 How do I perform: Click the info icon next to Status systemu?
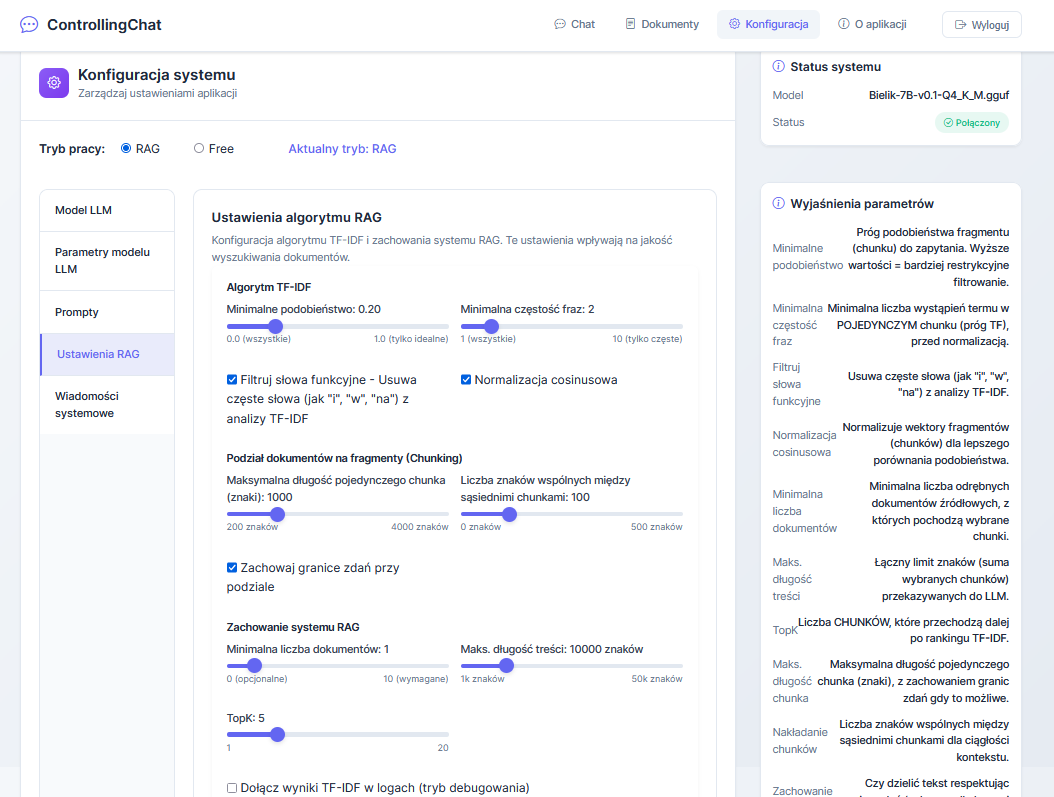tap(779, 66)
